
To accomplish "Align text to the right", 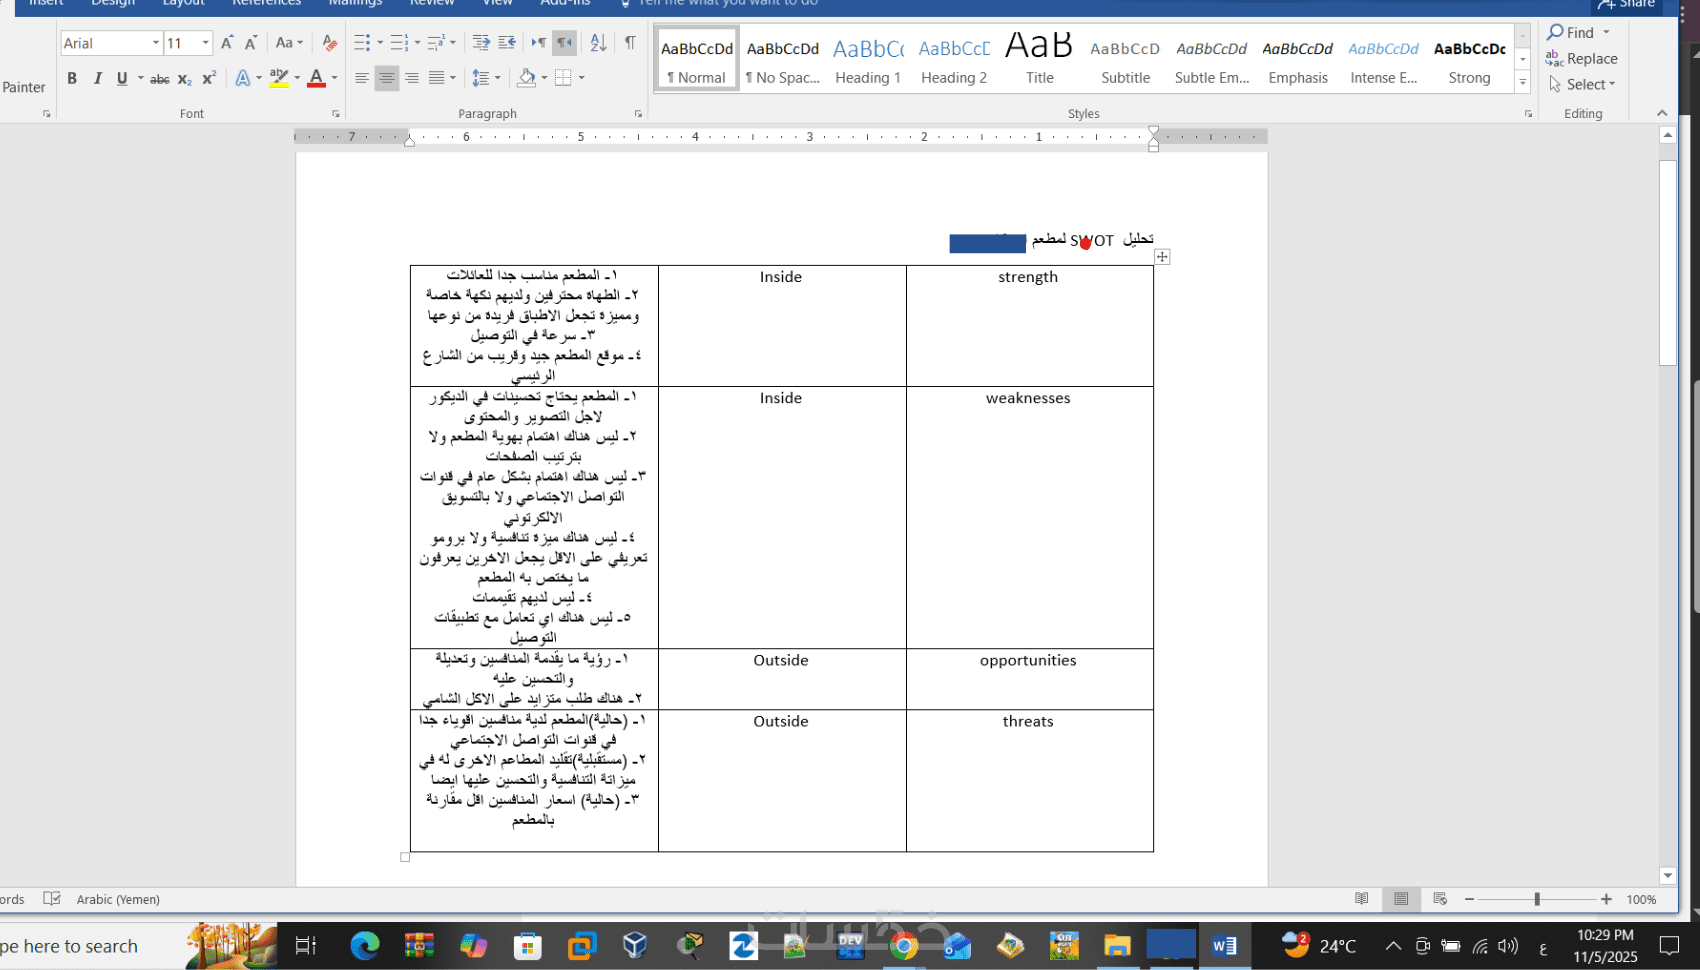I will pyautogui.click(x=412, y=78).
